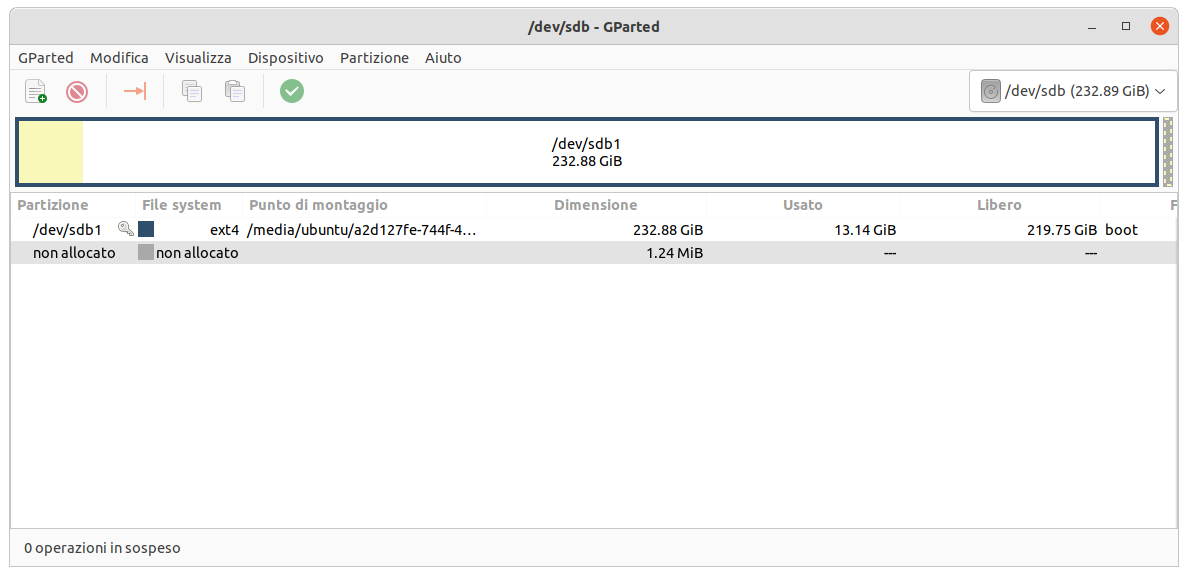Open the Modifica menu
Screen dimensions: 1188x576
(x=119, y=58)
